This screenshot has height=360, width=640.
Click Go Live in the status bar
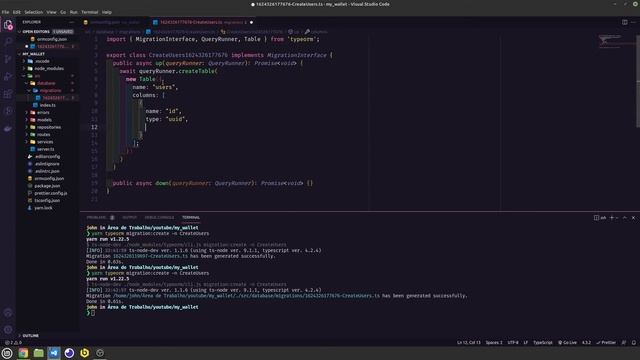click(567, 342)
